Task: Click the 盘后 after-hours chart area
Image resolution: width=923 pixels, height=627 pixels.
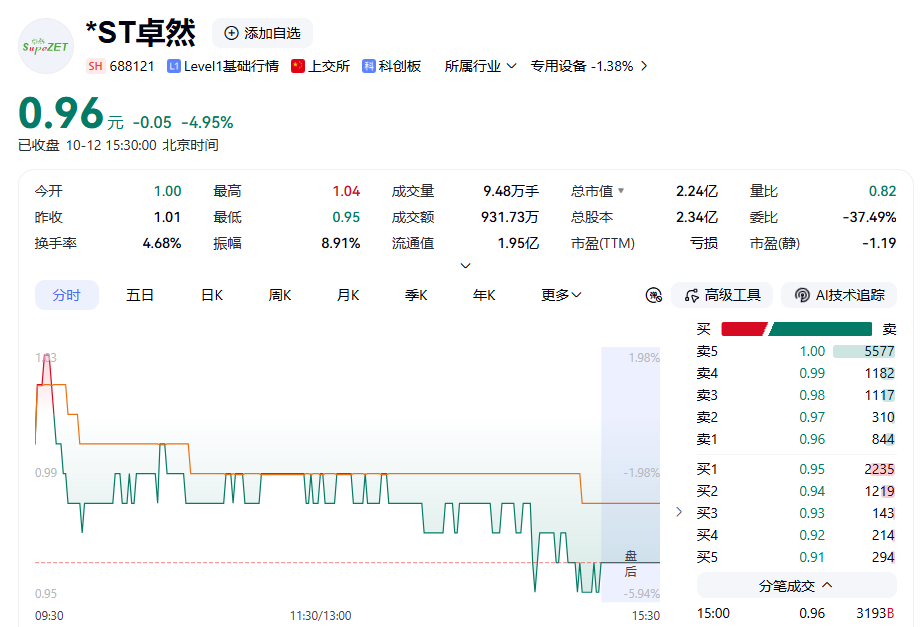Action: [x=630, y=474]
